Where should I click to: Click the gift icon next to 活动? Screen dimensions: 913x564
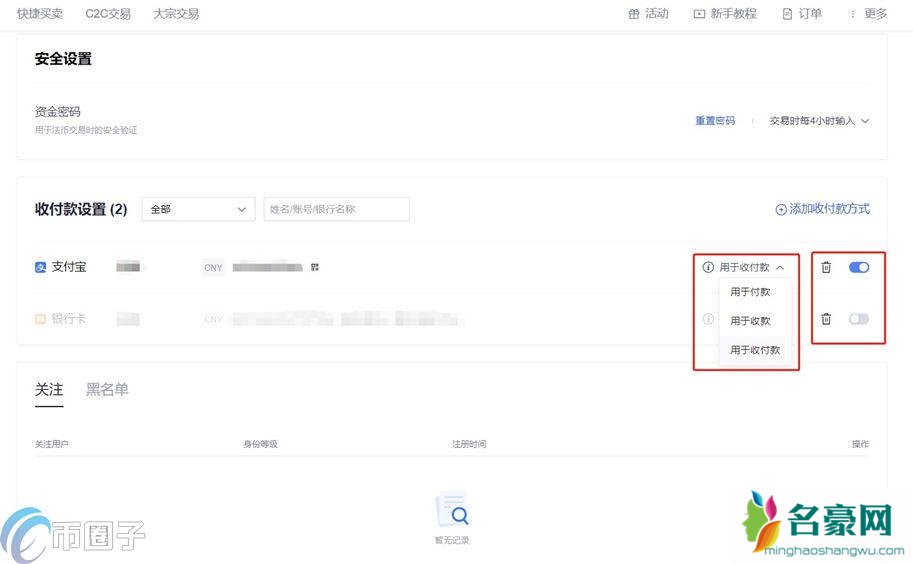pos(634,14)
